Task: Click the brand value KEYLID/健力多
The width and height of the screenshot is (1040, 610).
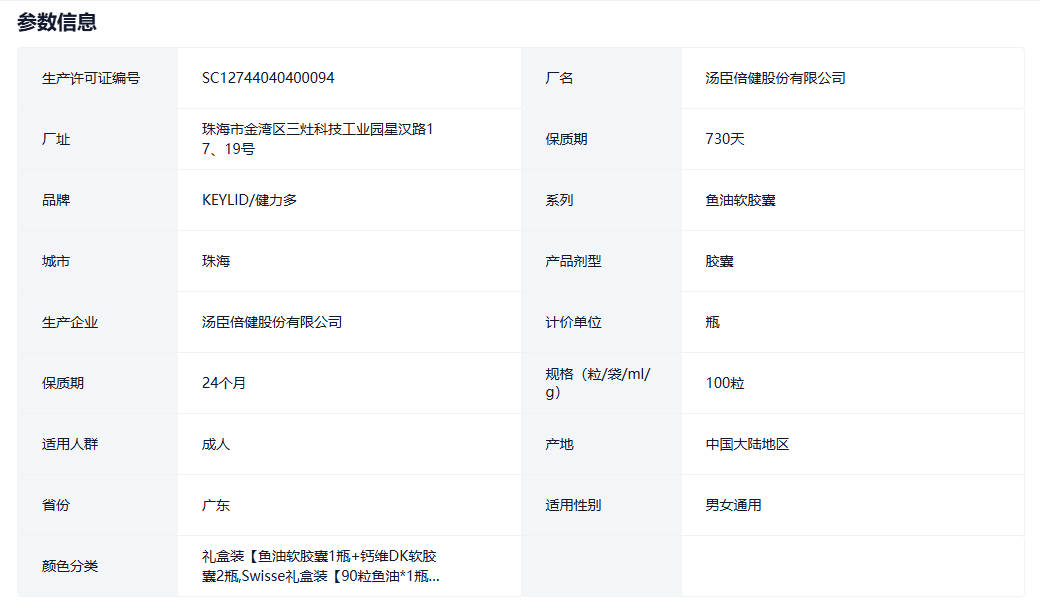Action: pos(249,200)
